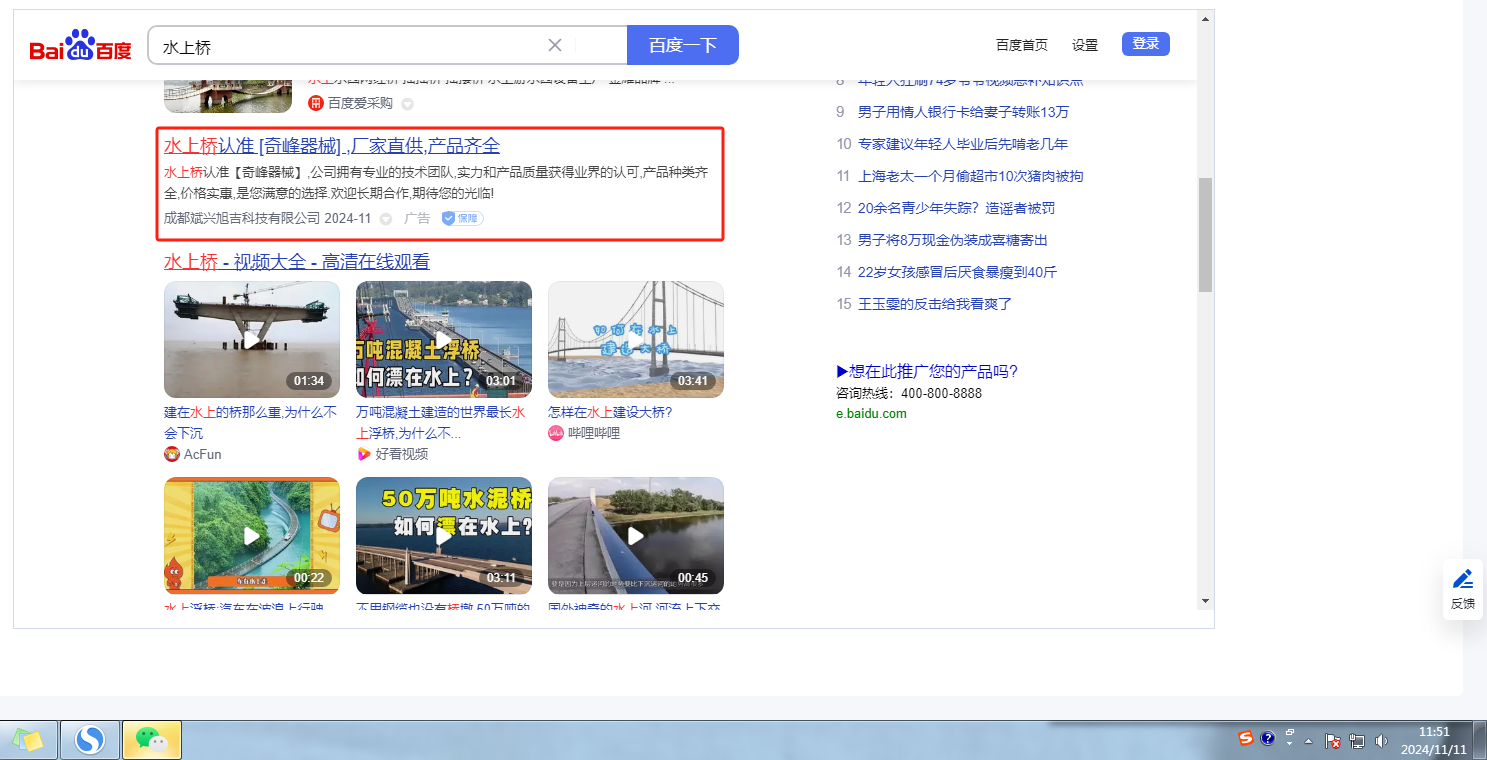Viewport: 1487px width, 760px height.
Task: Click the 好看视频 source icon
Action: (364, 454)
